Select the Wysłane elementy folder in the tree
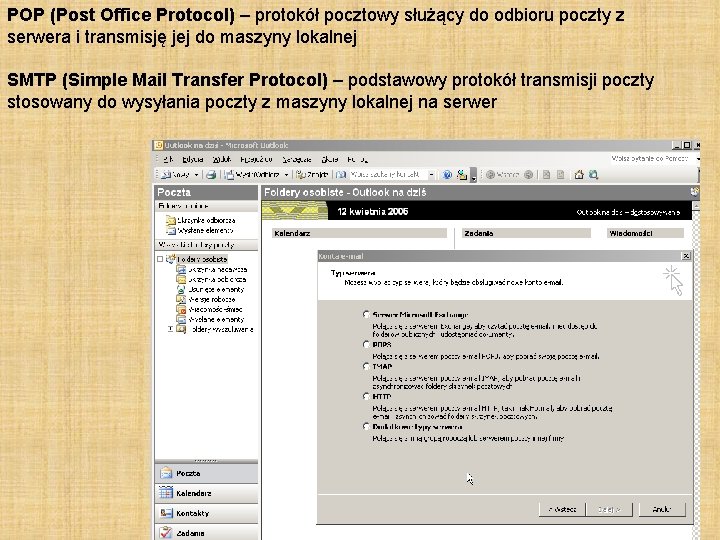The width and height of the screenshot is (720, 540). [x=210, y=320]
